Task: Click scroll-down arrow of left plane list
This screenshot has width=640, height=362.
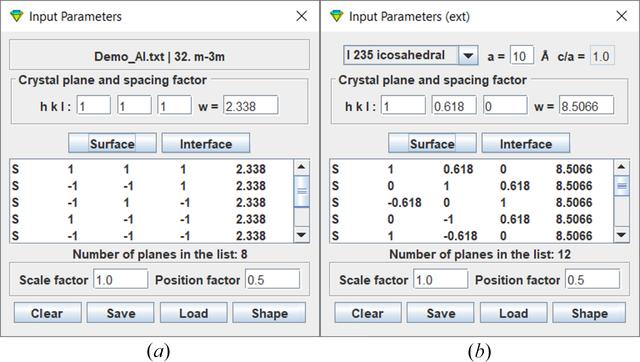Action: [x=301, y=235]
